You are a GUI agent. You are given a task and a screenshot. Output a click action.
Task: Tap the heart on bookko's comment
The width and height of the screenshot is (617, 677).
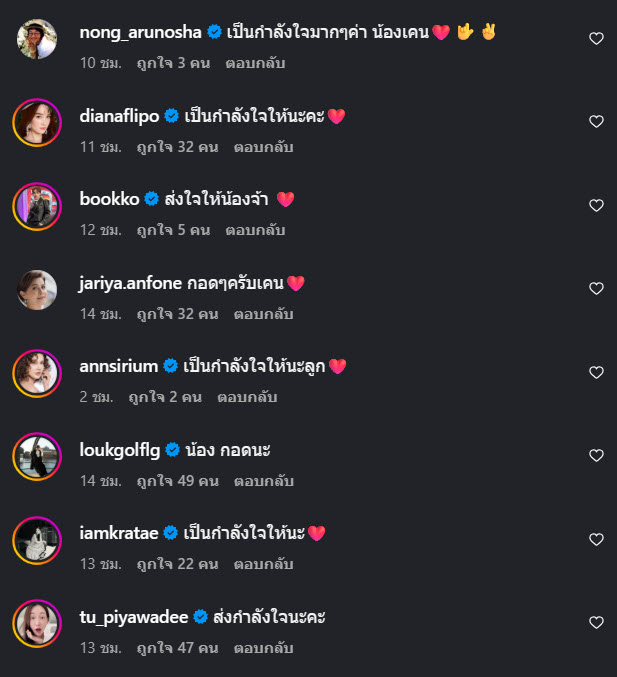tap(596, 206)
